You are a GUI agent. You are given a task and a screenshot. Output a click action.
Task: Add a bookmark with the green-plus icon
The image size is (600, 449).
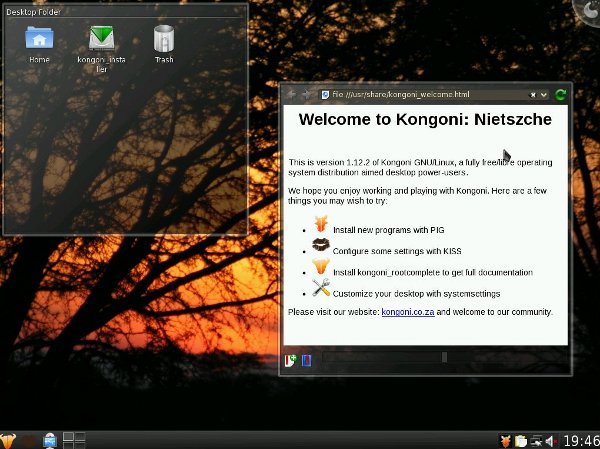pos(290,360)
